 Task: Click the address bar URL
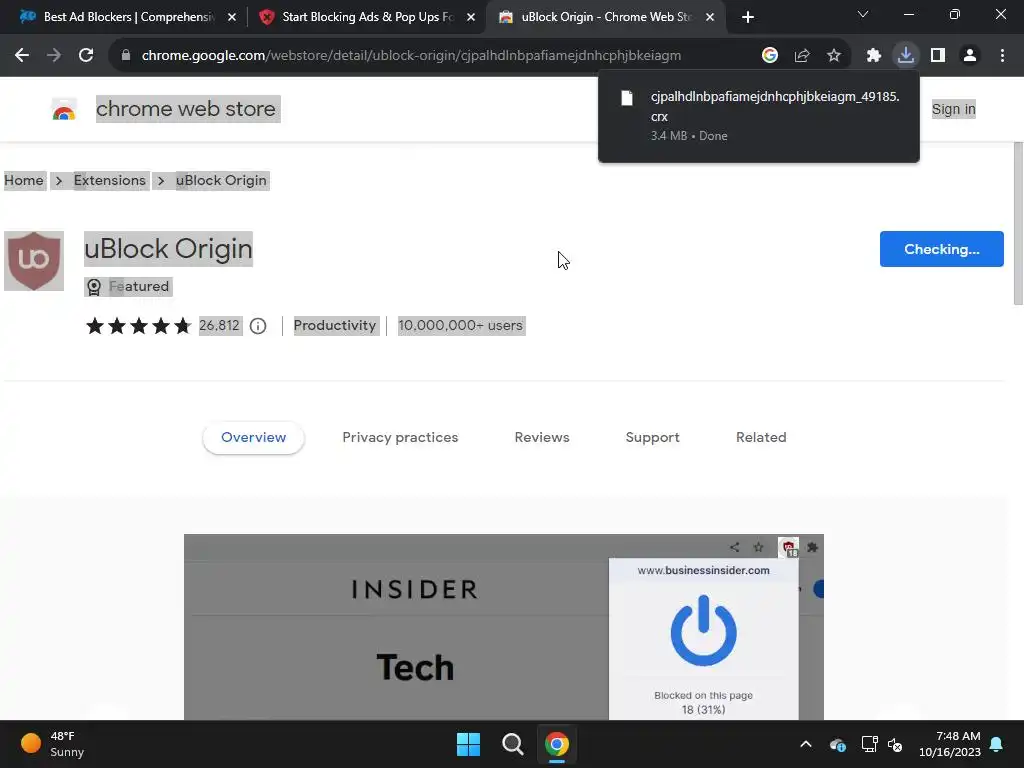411,56
